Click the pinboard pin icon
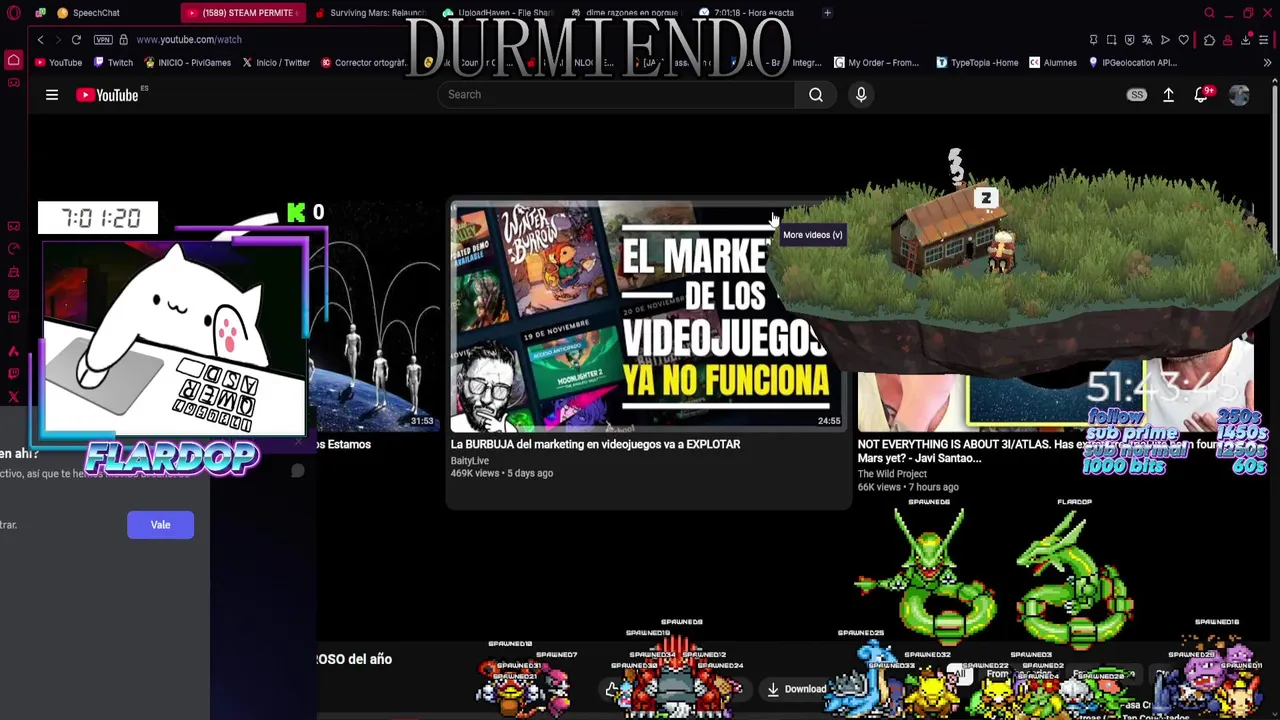 pos(1093,39)
